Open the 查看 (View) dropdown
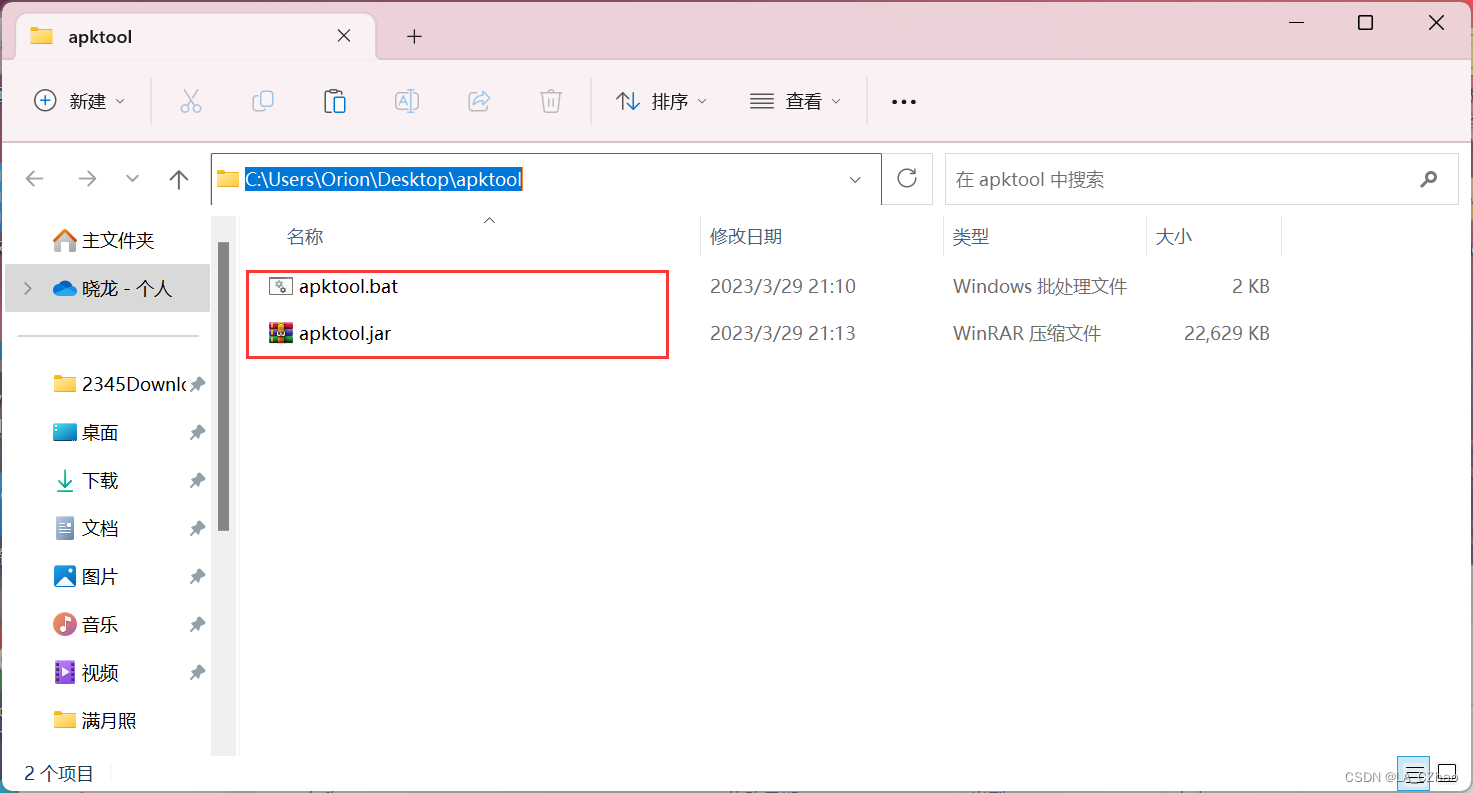 click(x=795, y=101)
